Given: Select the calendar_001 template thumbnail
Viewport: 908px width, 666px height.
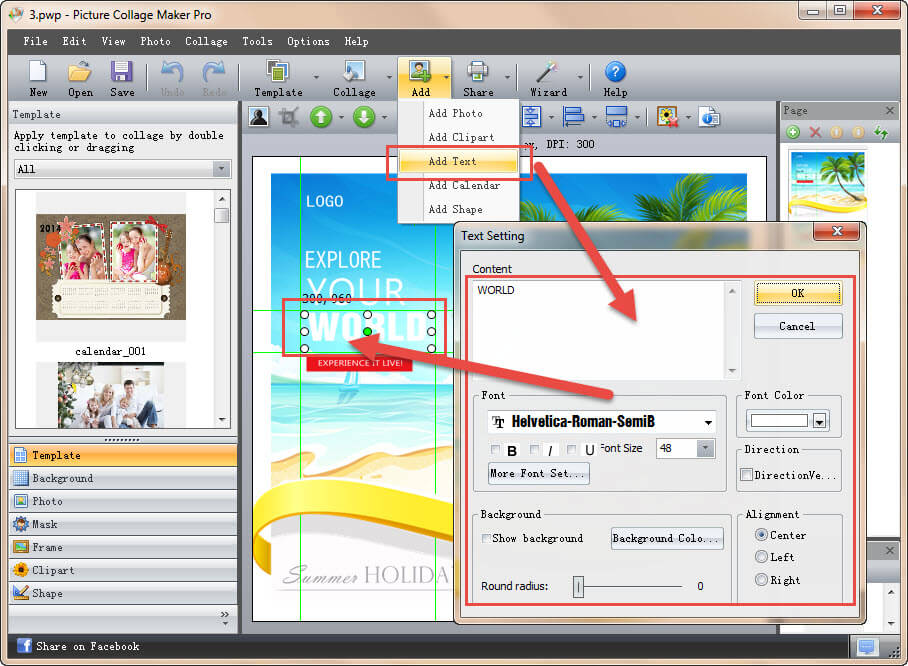Looking at the screenshot, I should click(111, 267).
